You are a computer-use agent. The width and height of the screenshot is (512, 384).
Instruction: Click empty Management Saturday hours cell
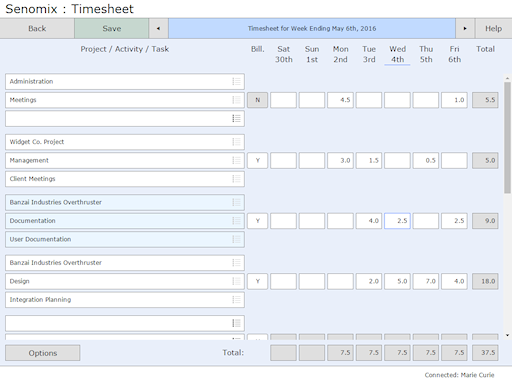tap(283, 160)
